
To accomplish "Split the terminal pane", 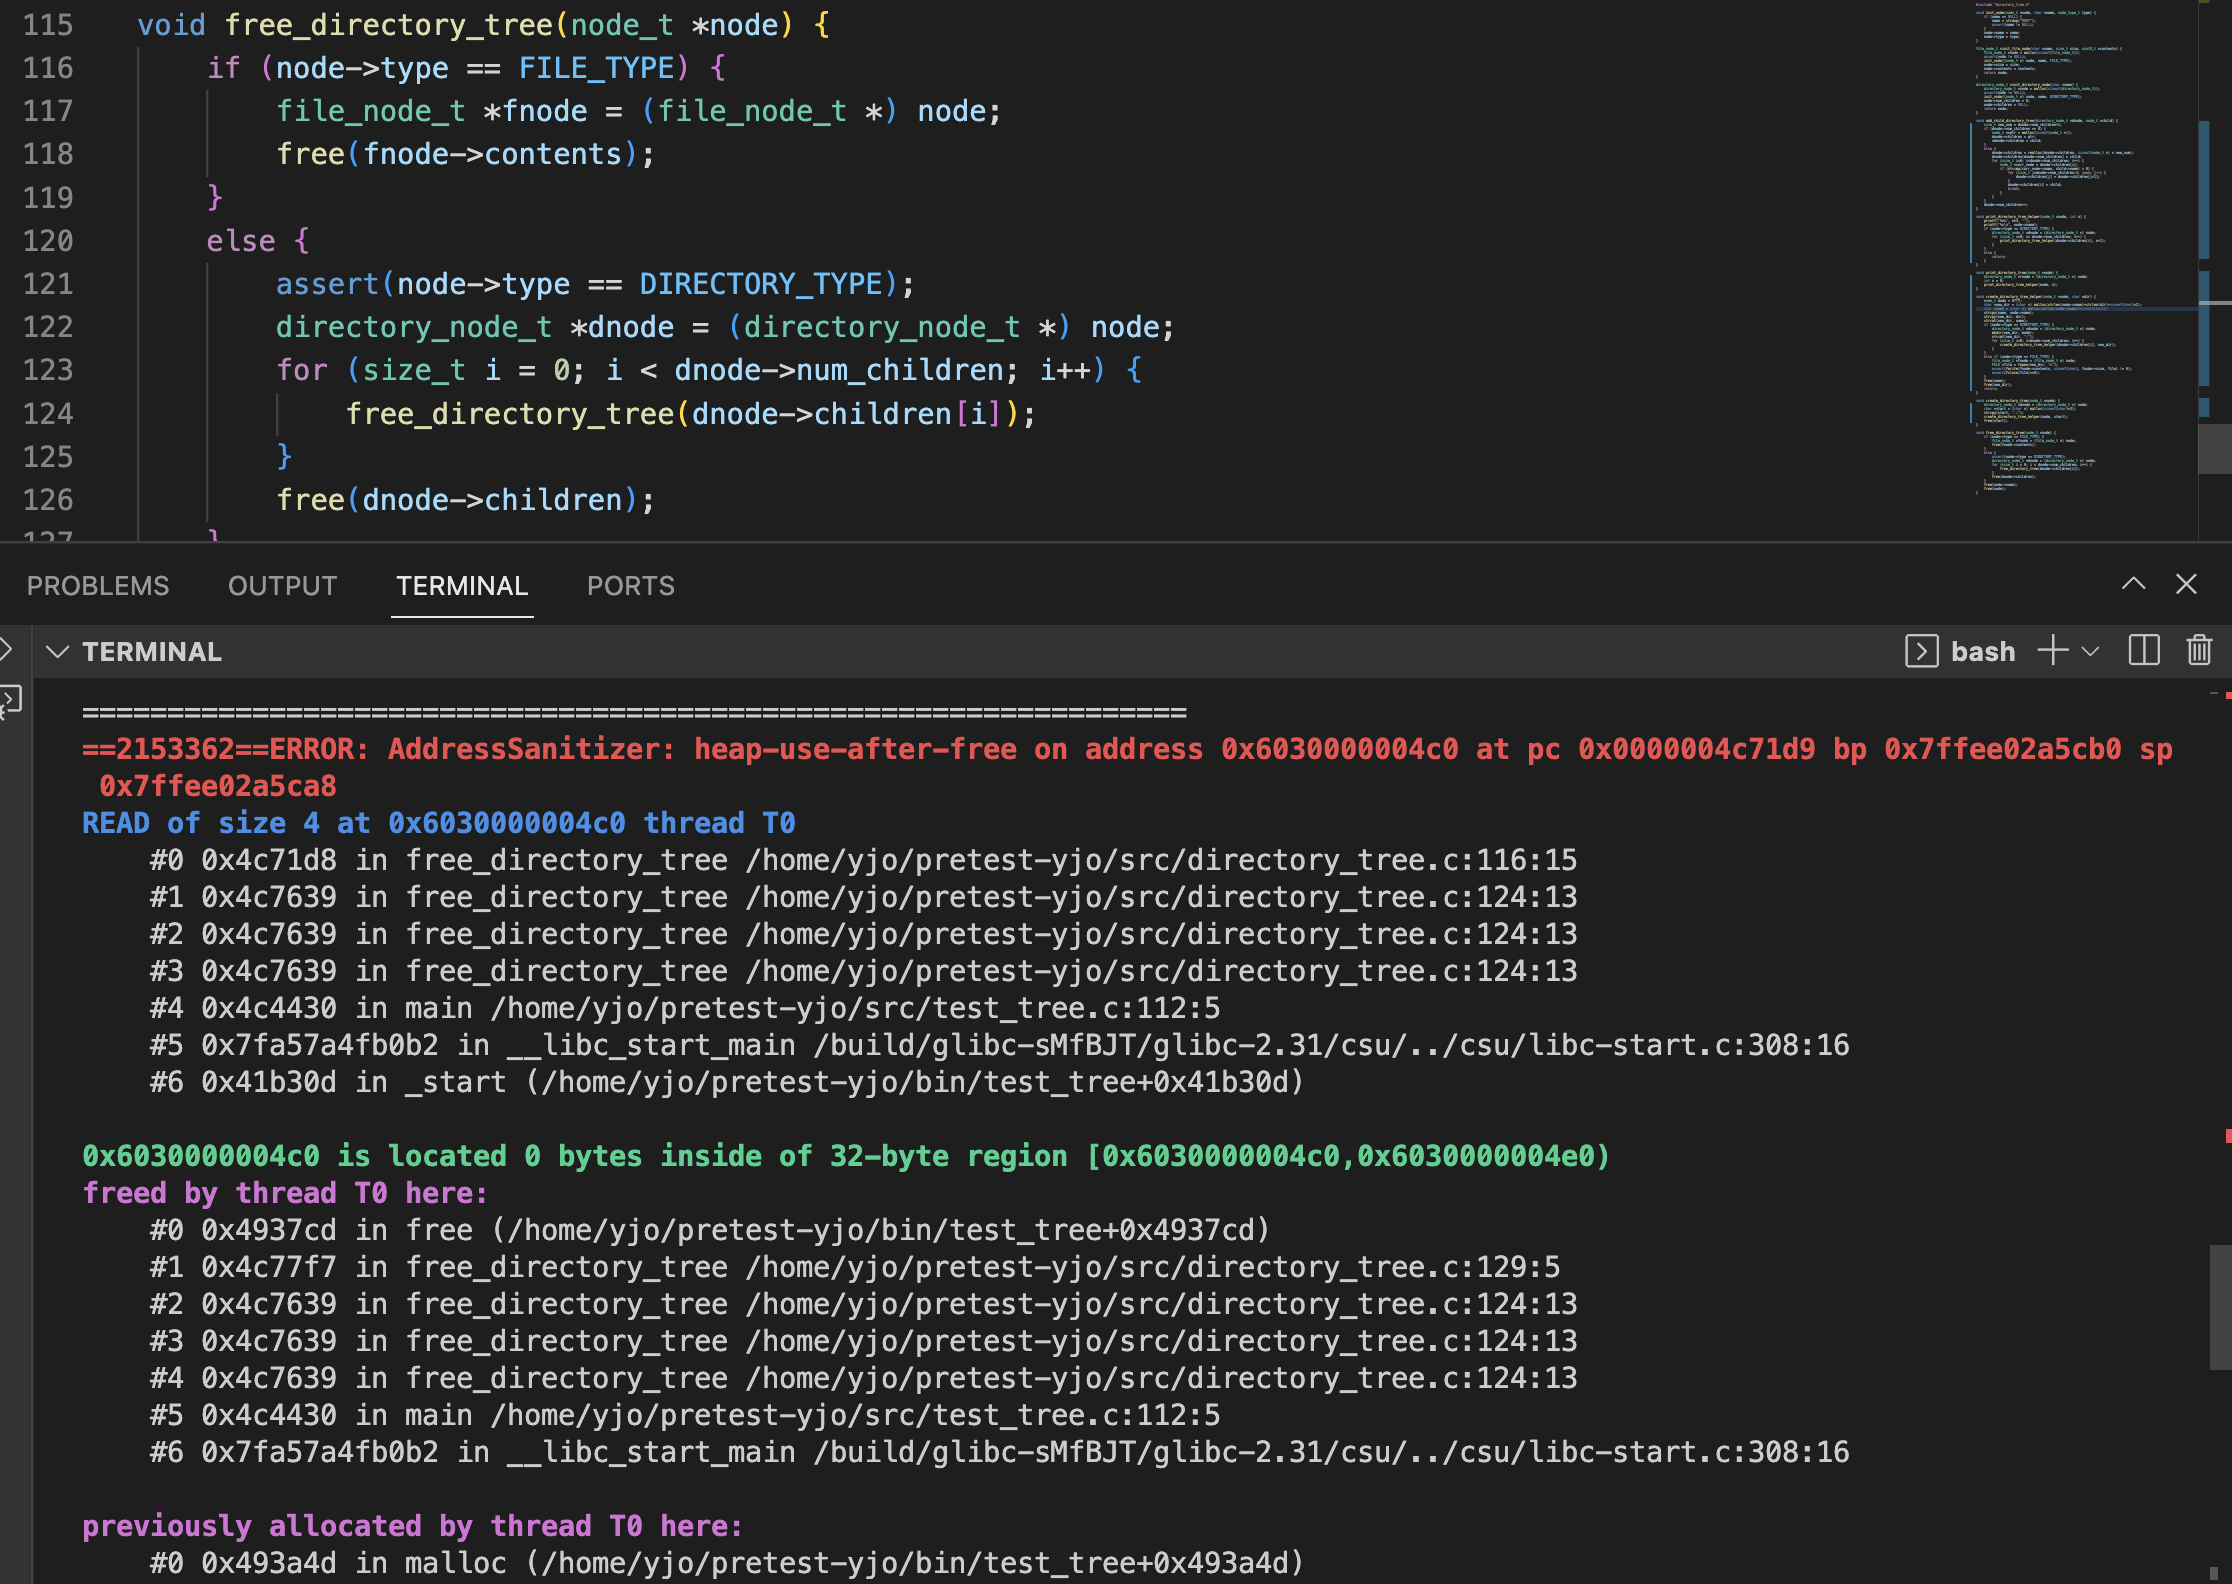I will (2144, 651).
